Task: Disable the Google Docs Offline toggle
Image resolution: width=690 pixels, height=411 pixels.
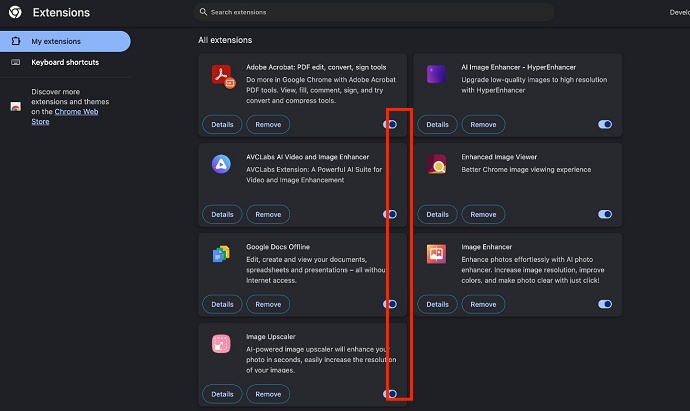Action: coord(390,304)
